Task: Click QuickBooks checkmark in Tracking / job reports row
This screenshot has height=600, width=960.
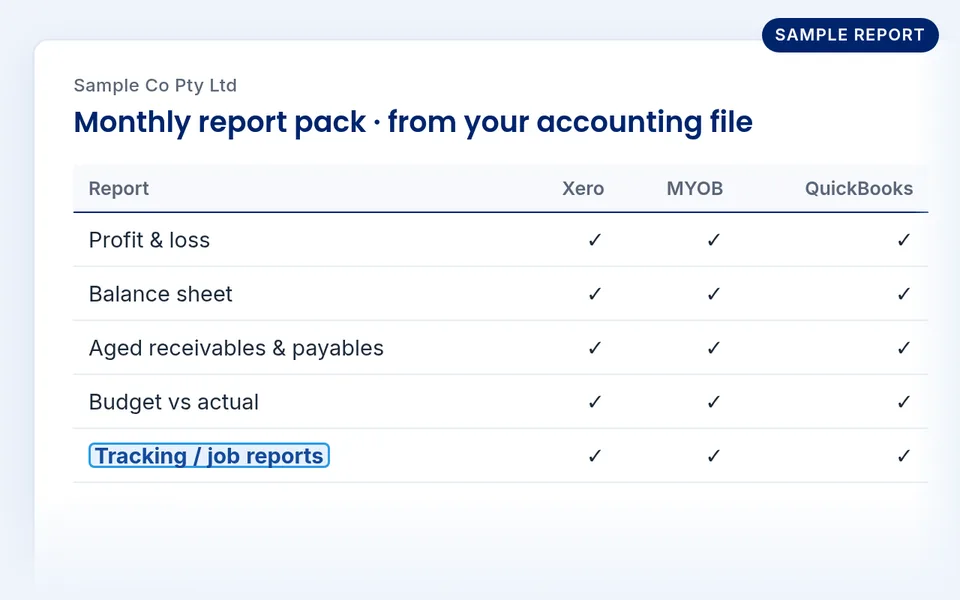Action: pos(904,456)
